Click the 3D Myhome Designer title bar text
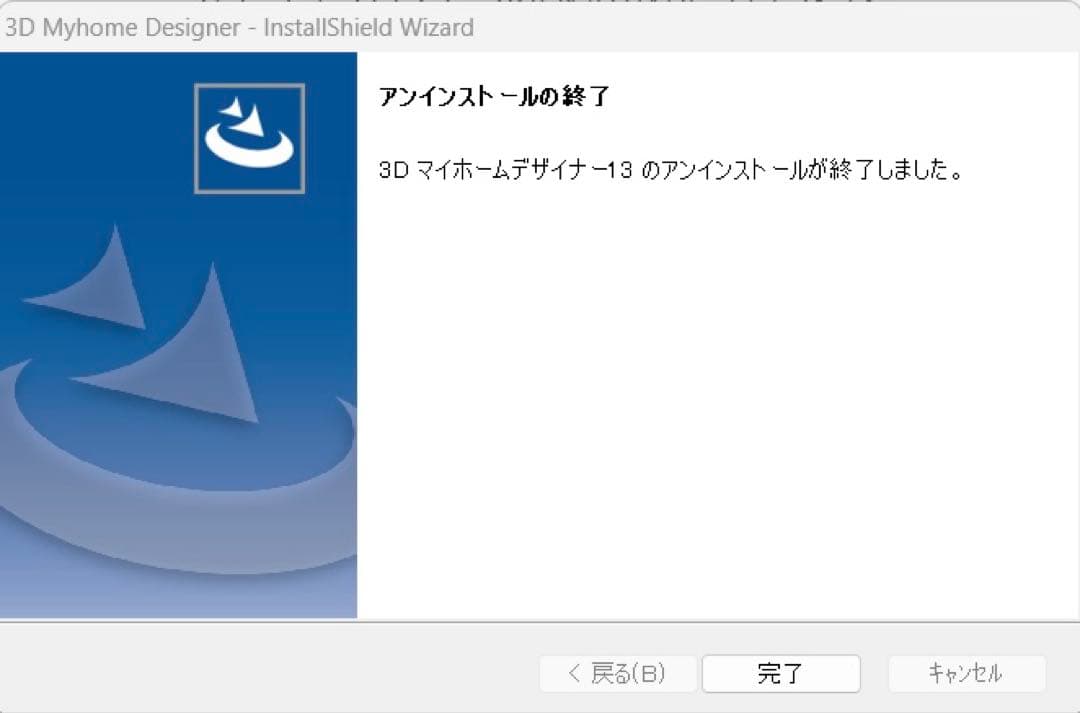 pyautogui.click(x=239, y=28)
